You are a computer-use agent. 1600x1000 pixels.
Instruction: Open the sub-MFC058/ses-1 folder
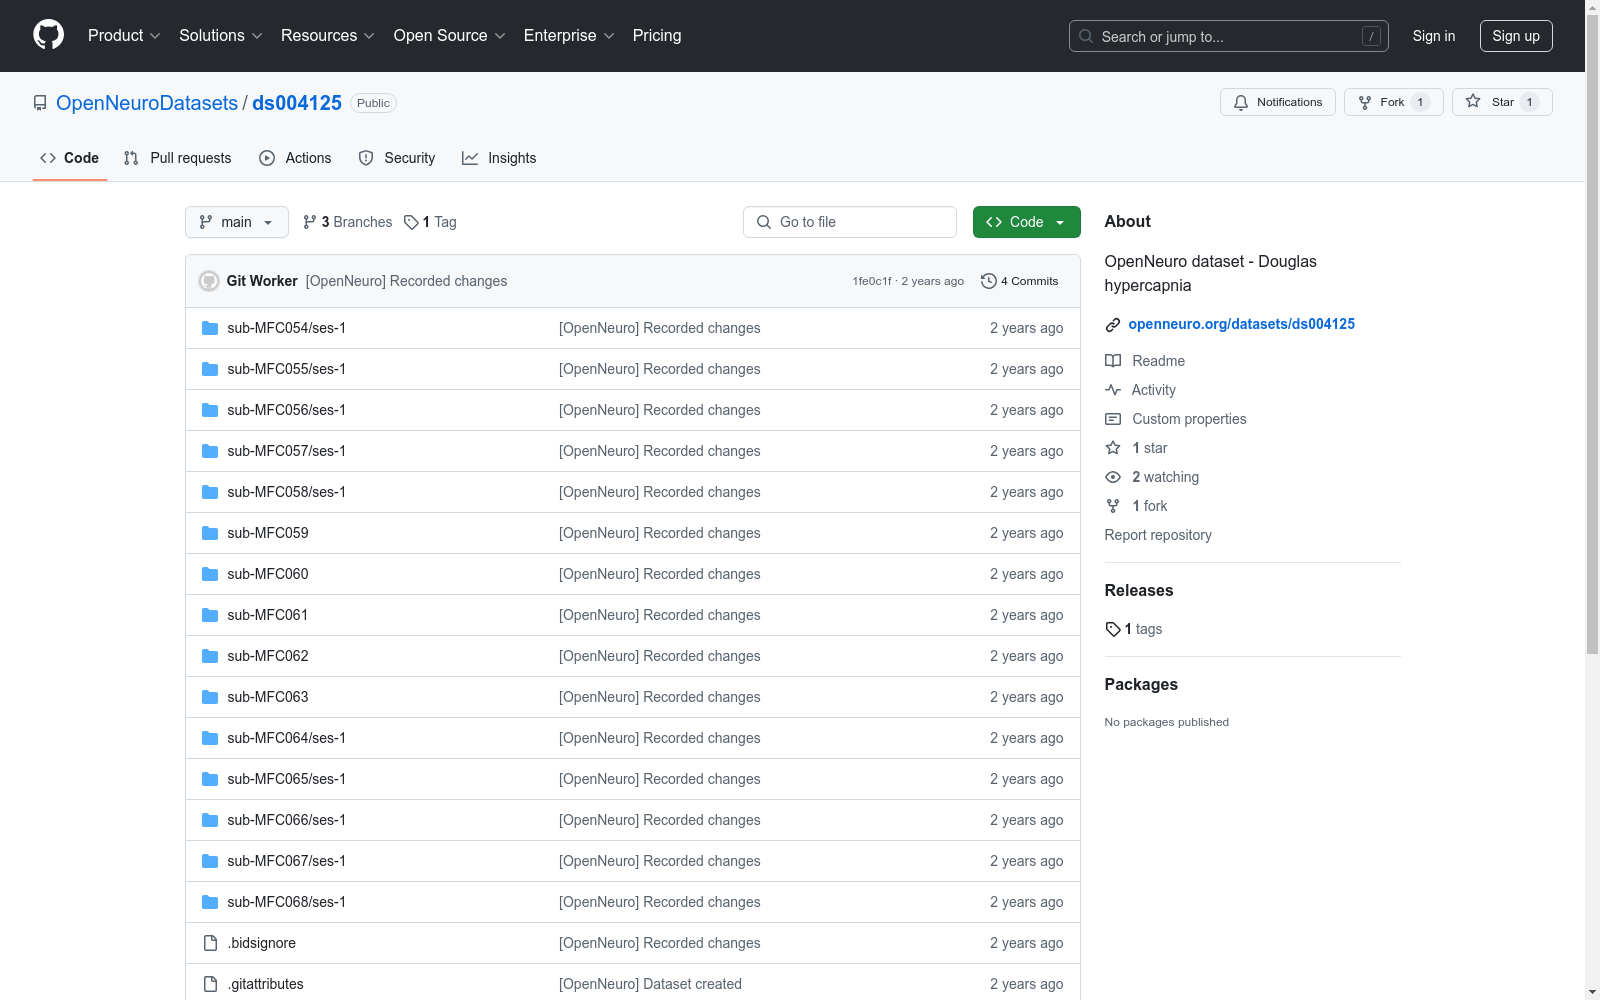(x=286, y=492)
